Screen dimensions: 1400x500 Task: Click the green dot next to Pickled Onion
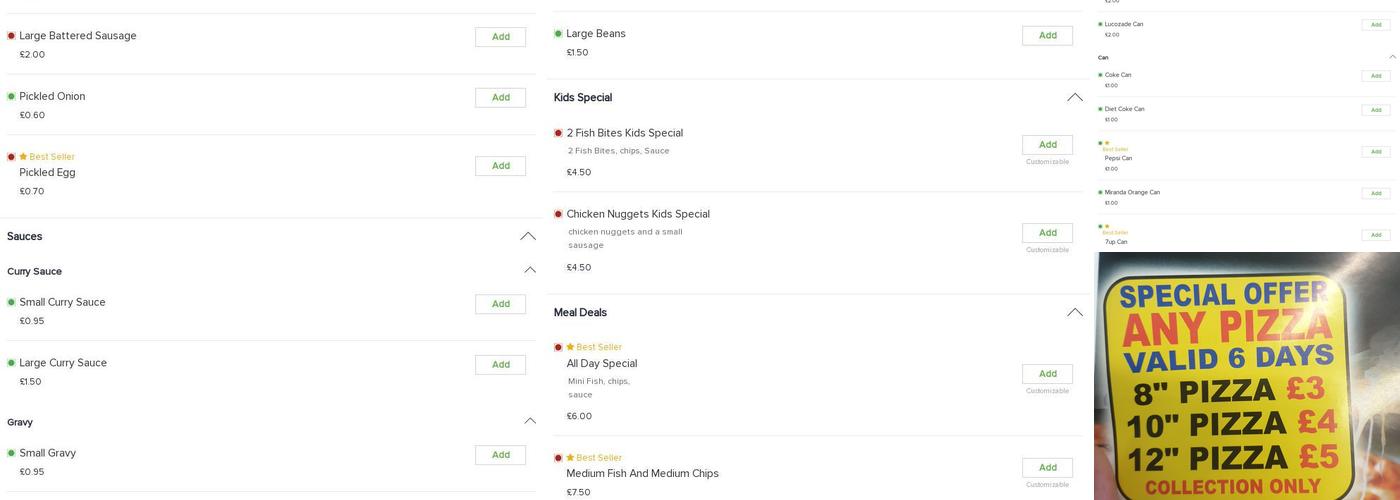point(11,97)
